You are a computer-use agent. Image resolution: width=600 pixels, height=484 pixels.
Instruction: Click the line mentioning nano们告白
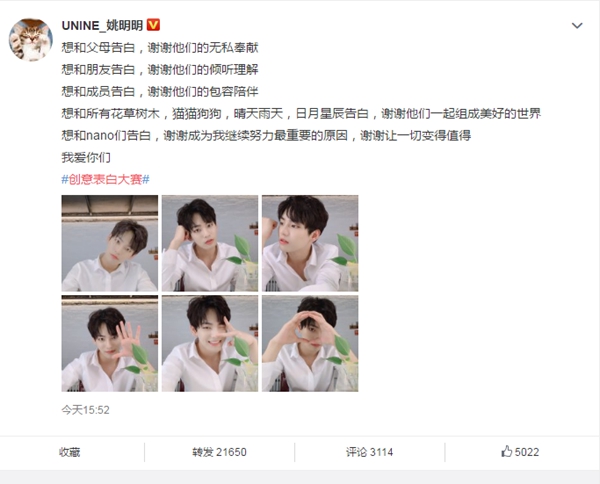point(266,135)
